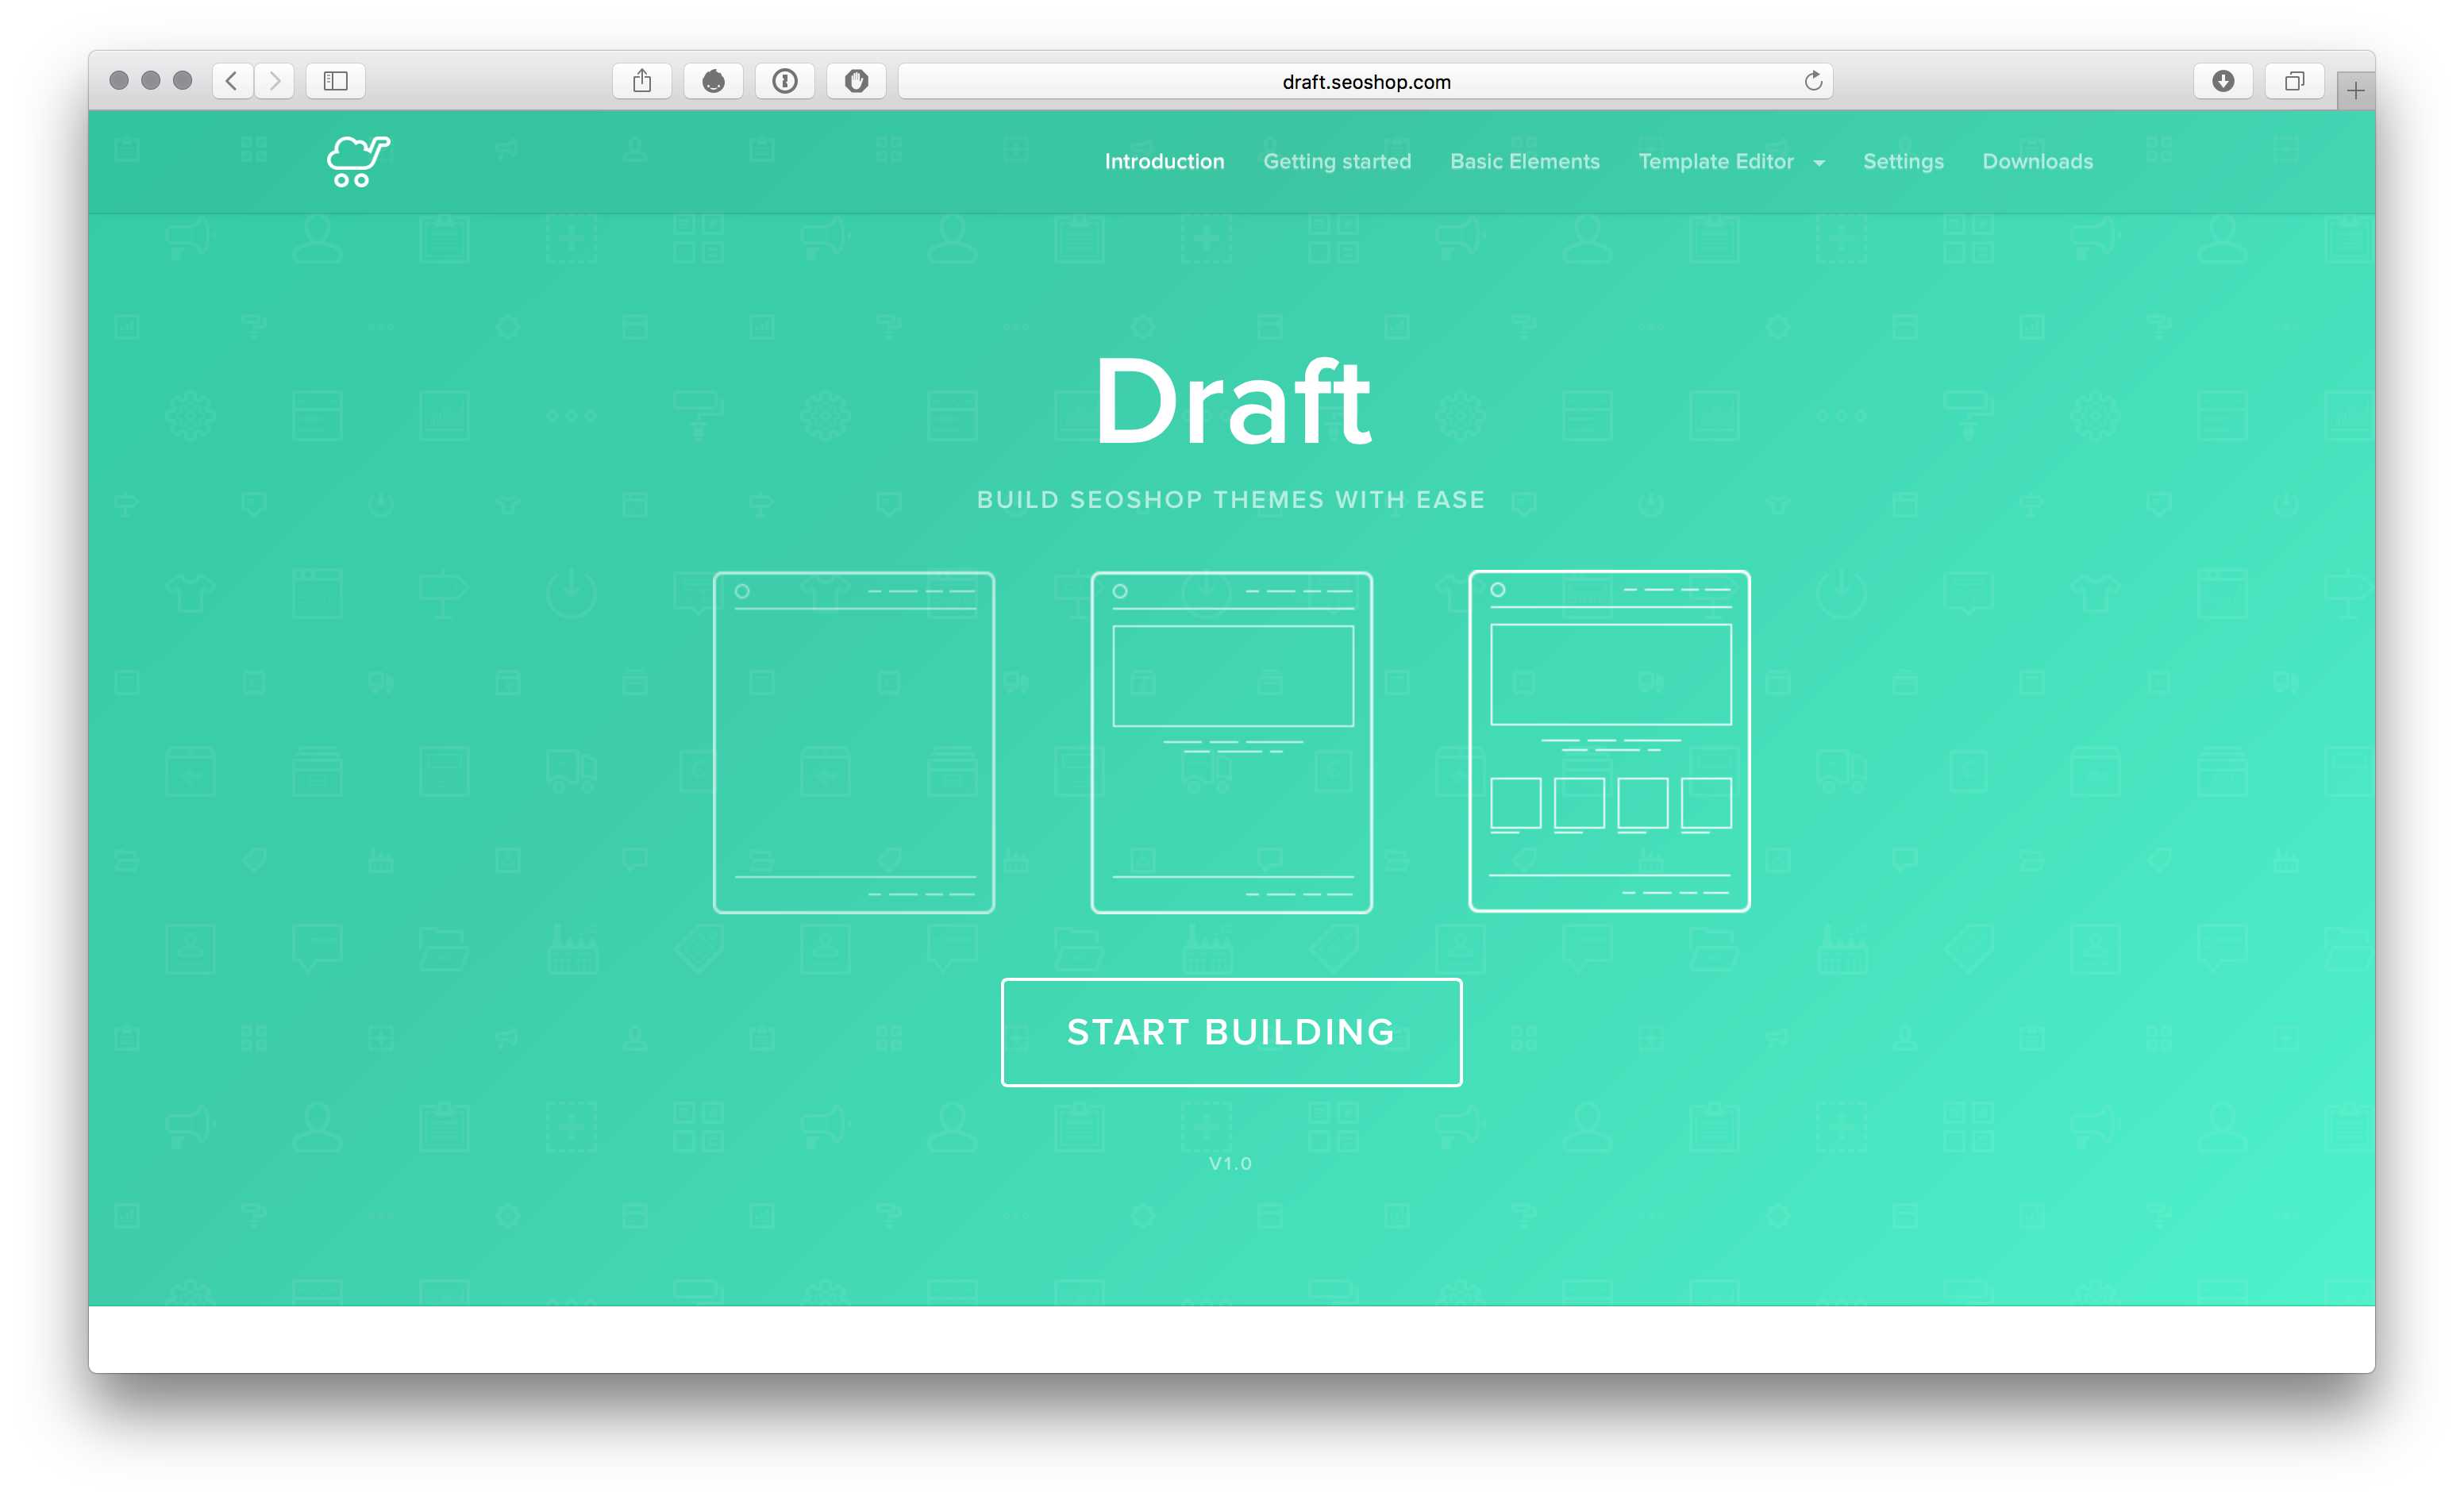Open the Getting started section

tap(1337, 161)
